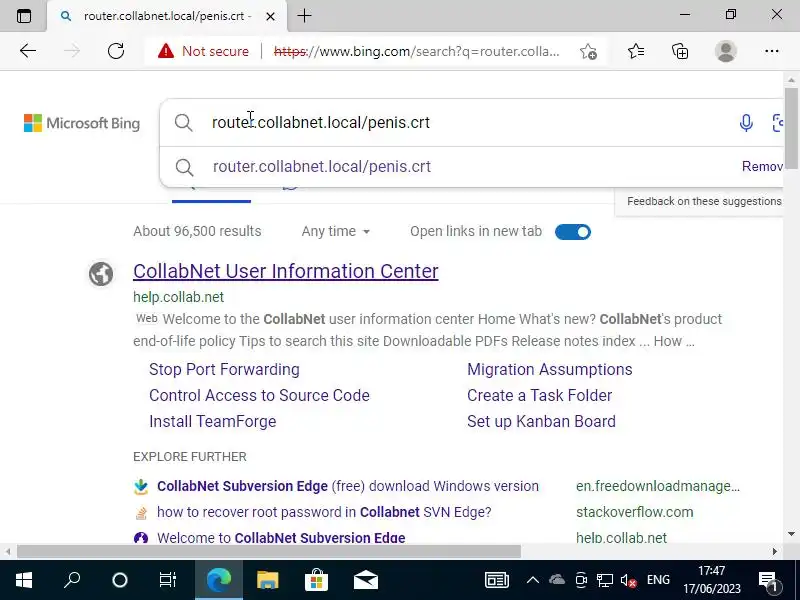Click the search magnifier in Bing box
Image resolution: width=800 pixels, height=600 pixels.
pos(183,122)
